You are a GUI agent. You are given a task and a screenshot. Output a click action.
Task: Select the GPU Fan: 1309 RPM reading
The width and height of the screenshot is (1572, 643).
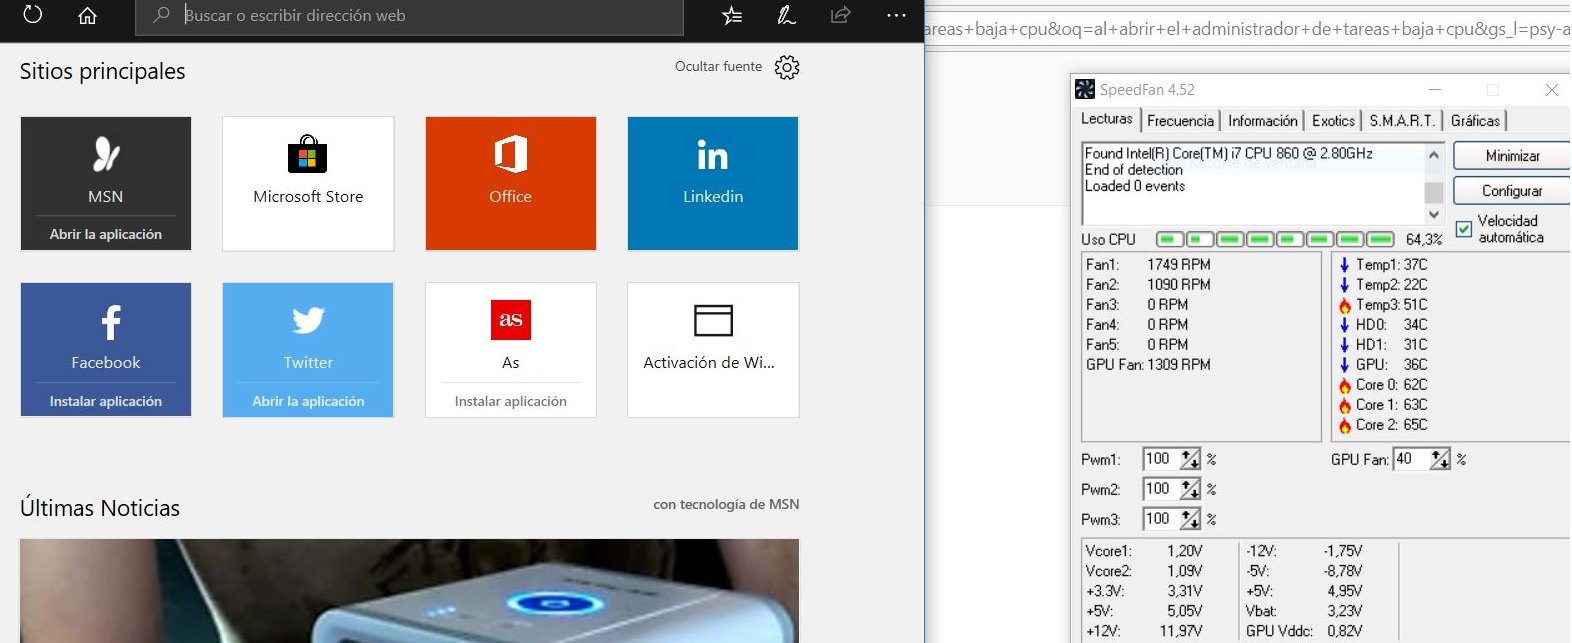click(1148, 365)
